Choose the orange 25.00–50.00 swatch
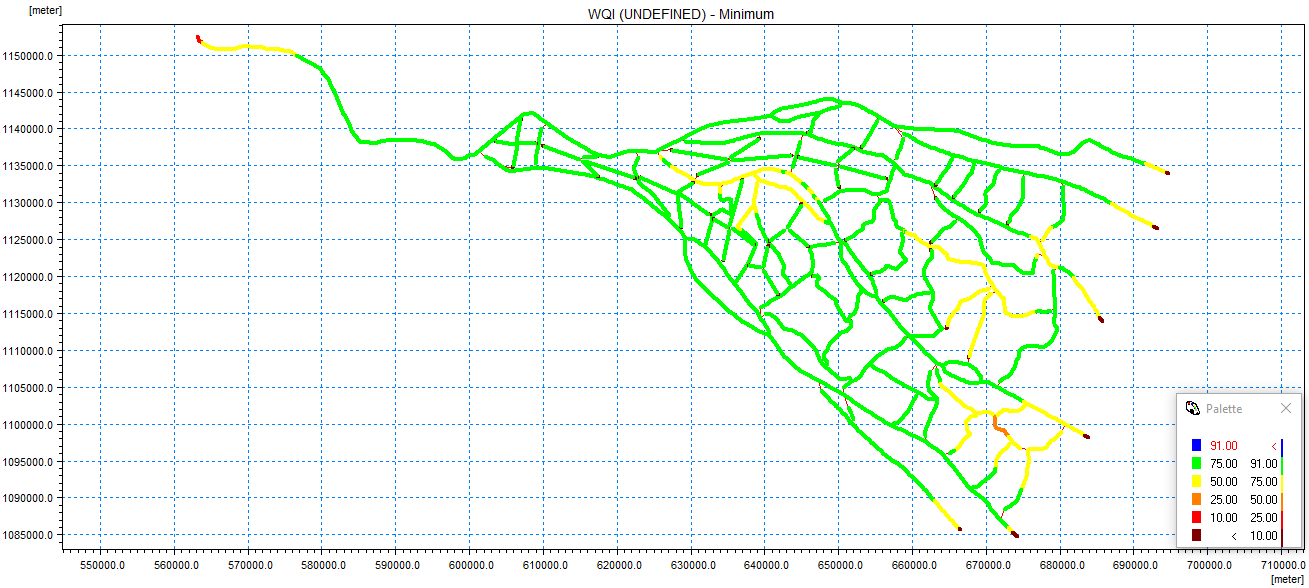Viewport: 1309px width, 588px height. (1196, 500)
